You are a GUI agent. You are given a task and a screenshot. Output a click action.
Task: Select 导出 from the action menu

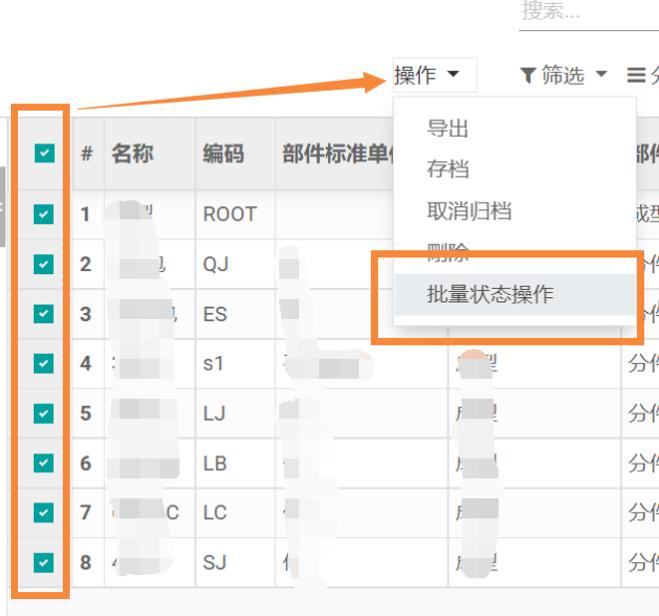click(447, 128)
